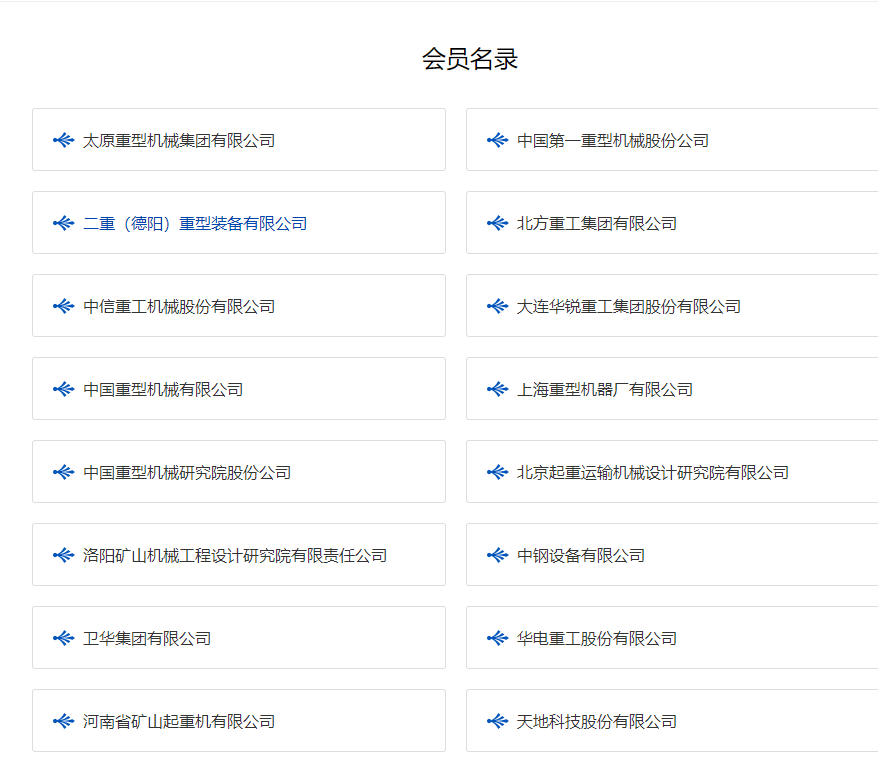View 华电重工股份有限公司 member entry
The width and height of the screenshot is (878, 769).
click(596, 638)
